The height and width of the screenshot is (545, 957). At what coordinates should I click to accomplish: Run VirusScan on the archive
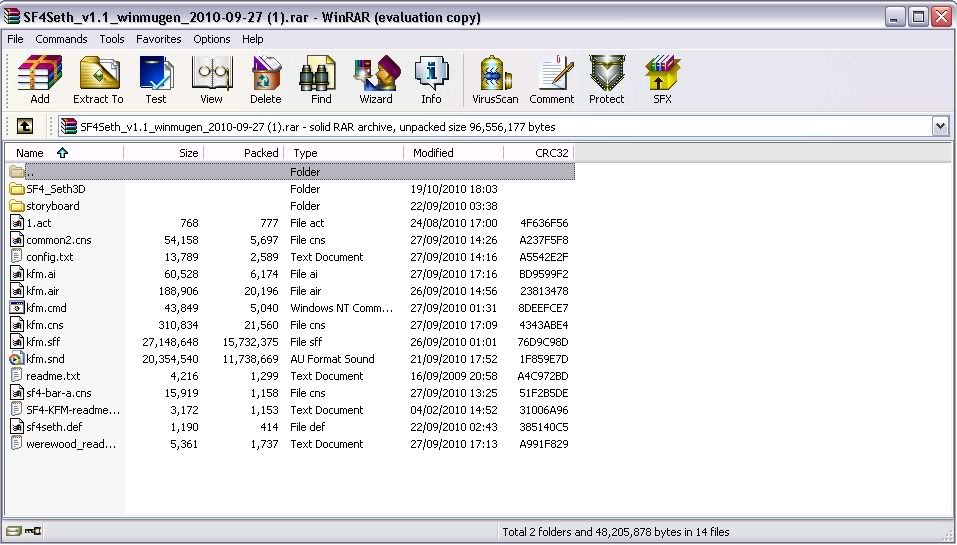(x=493, y=79)
